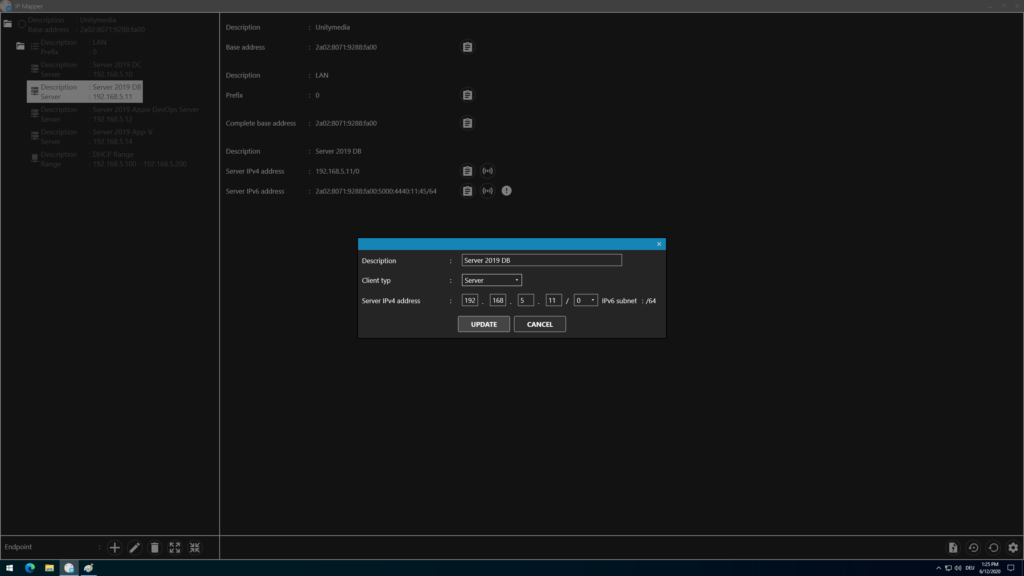The height and width of the screenshot is (576, 1024).
Task: Click IPv6 address 2a02:8071:9288:fa00:5000:4440:11:45/64 text
Action: point(376,191)
